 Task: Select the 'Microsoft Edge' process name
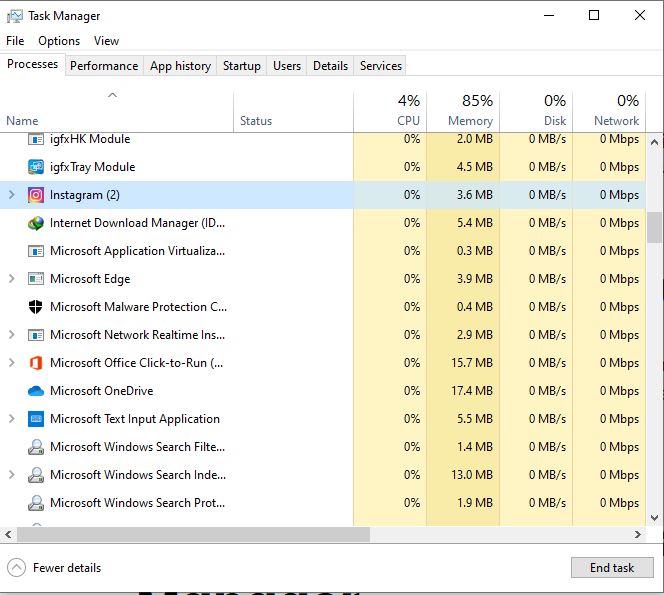(x=90, y=279)
